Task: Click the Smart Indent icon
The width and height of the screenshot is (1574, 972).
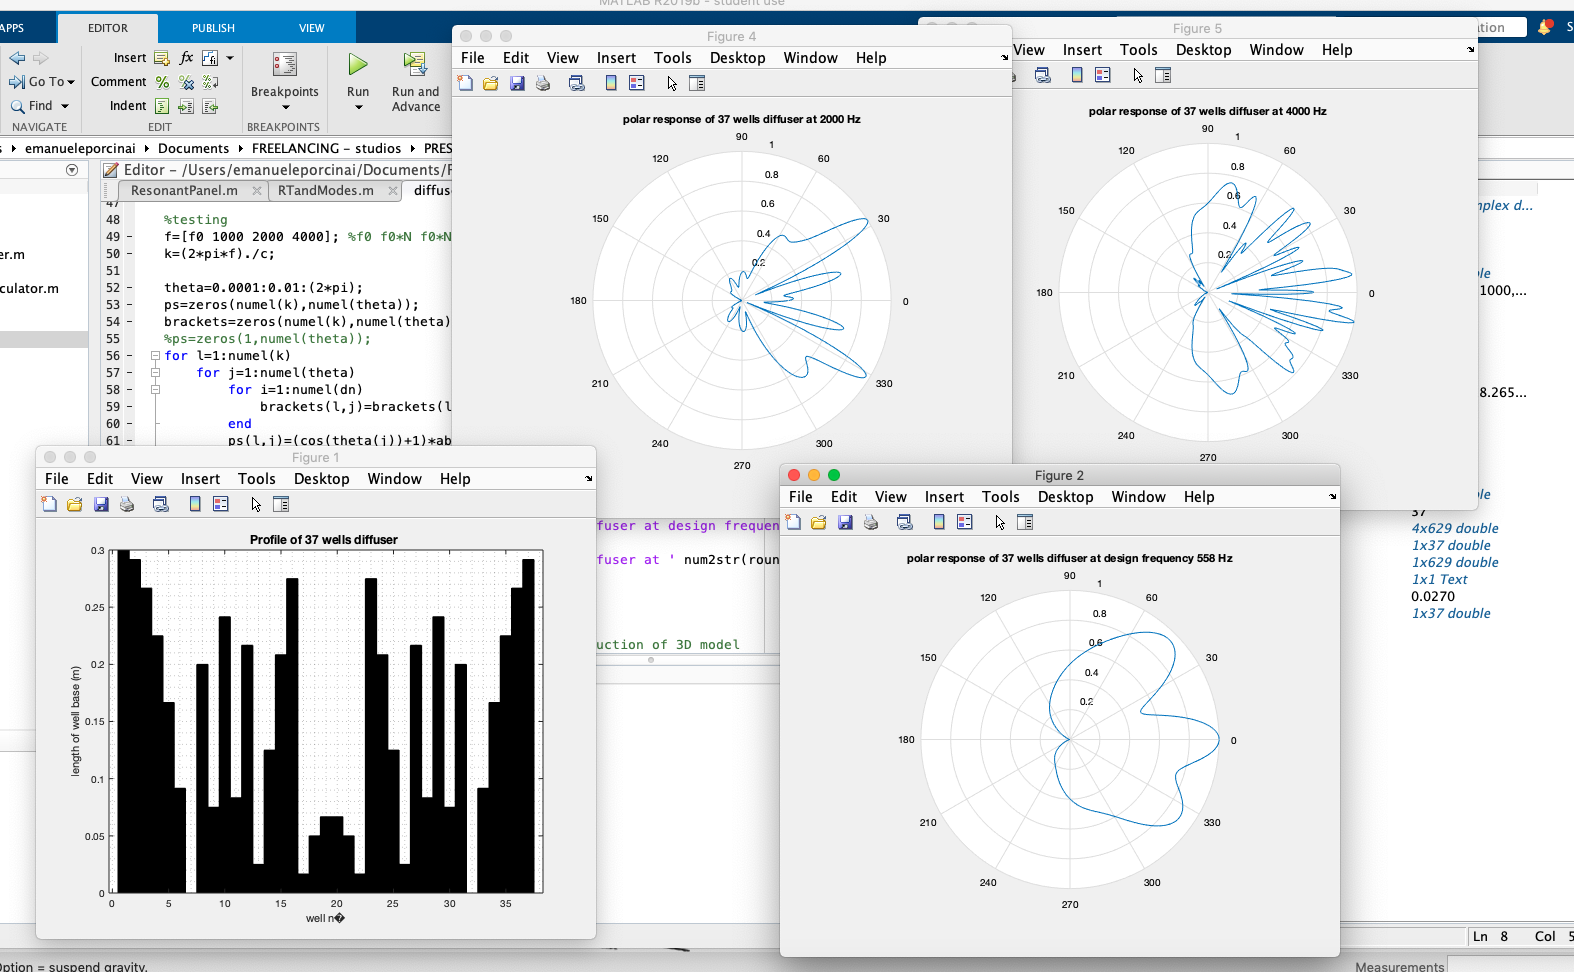Action: [162, 106]
